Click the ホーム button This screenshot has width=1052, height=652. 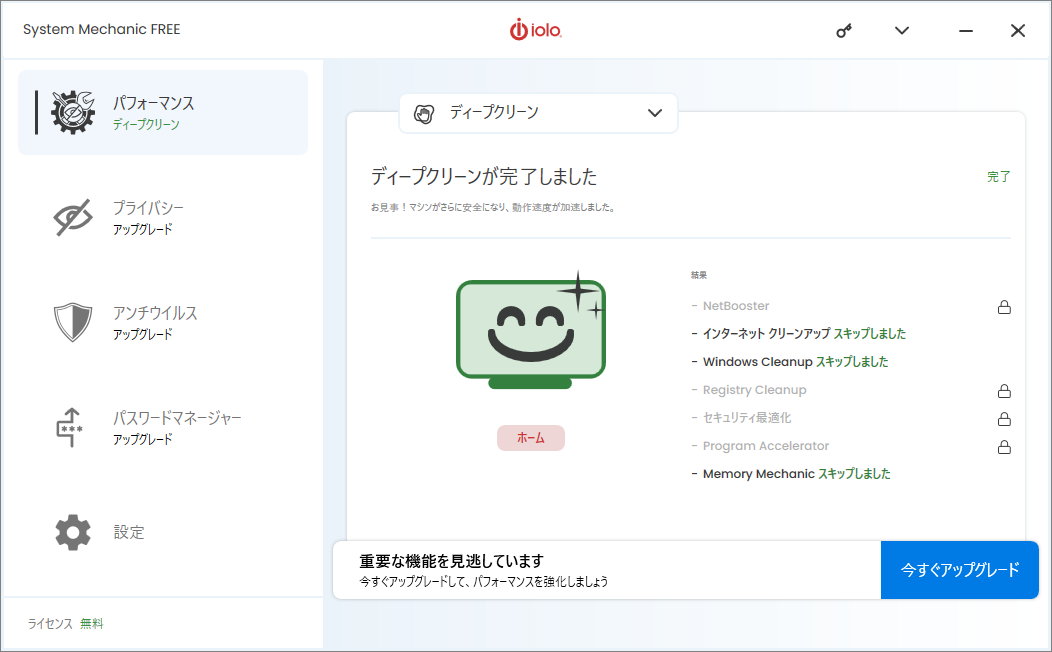tap(531, 438)
